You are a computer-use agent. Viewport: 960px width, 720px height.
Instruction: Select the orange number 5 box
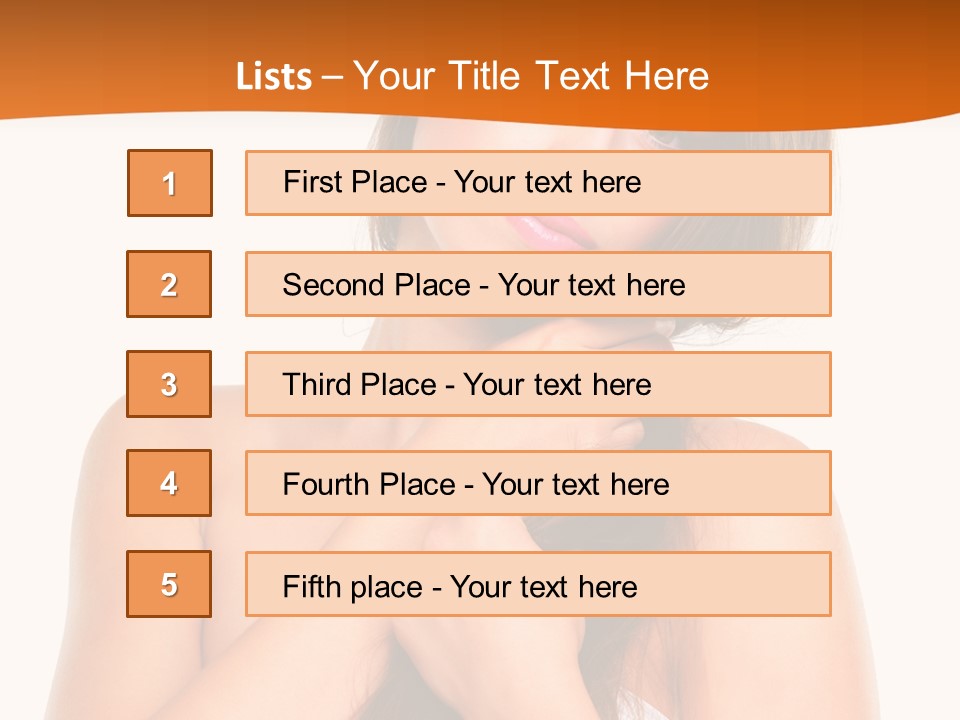tap(169, 584)
